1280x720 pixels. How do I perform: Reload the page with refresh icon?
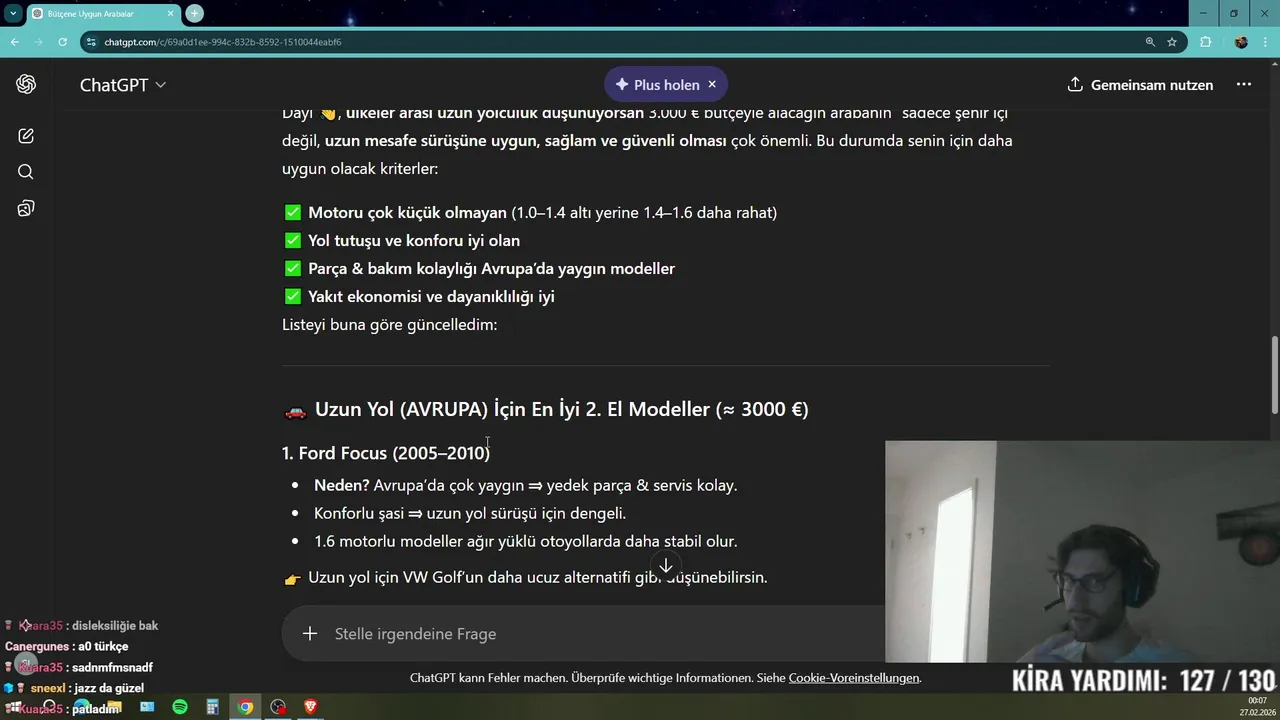click(62, 42)
